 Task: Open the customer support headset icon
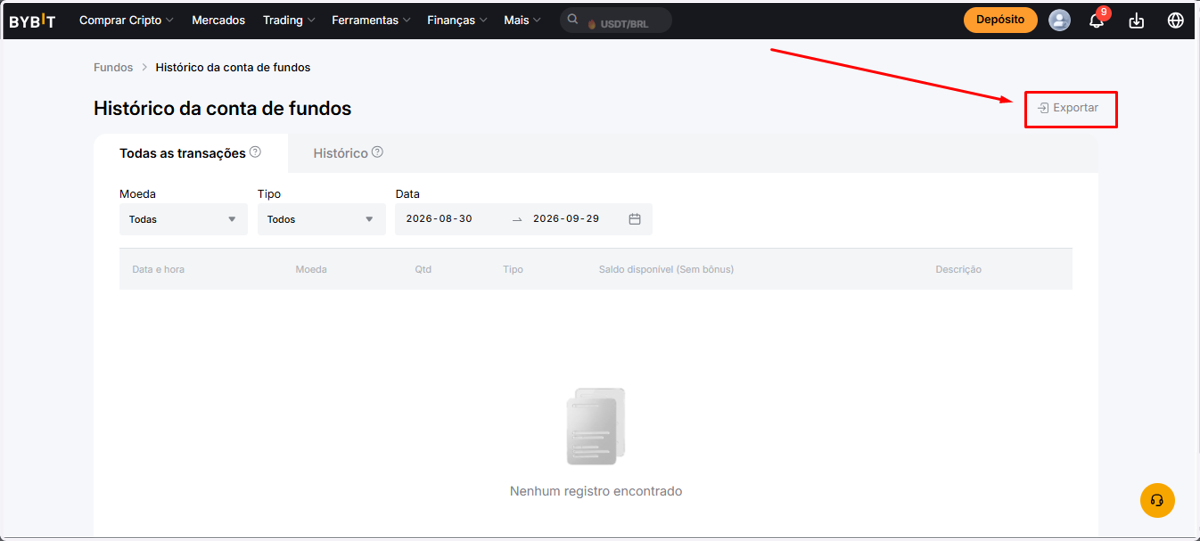[1157, 500]
